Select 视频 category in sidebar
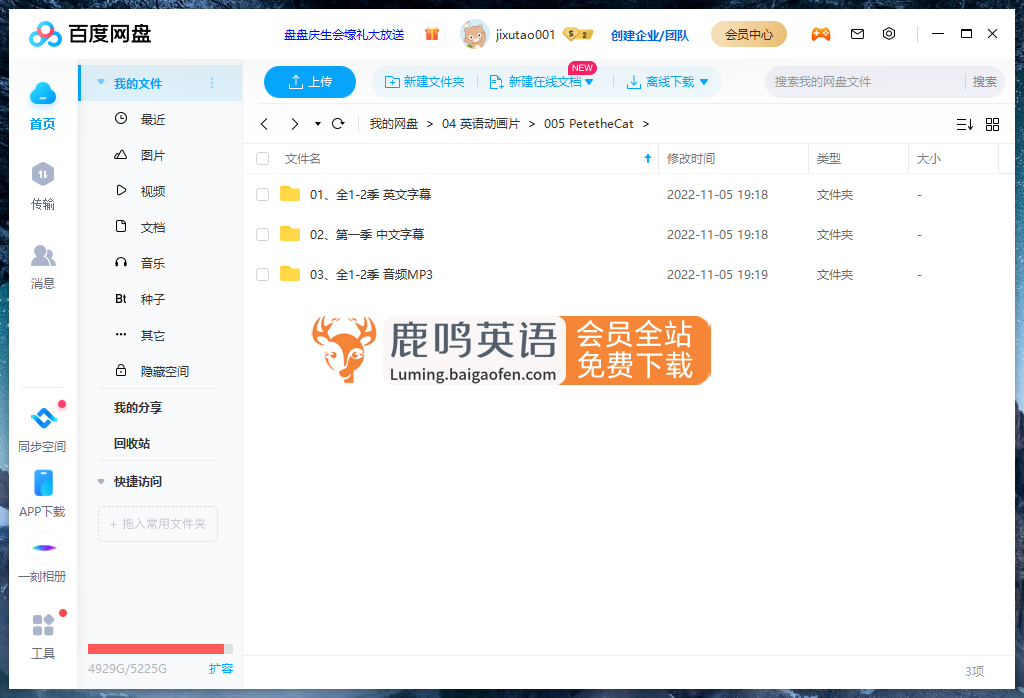The image size is (1024, 698). coord(151,190)
